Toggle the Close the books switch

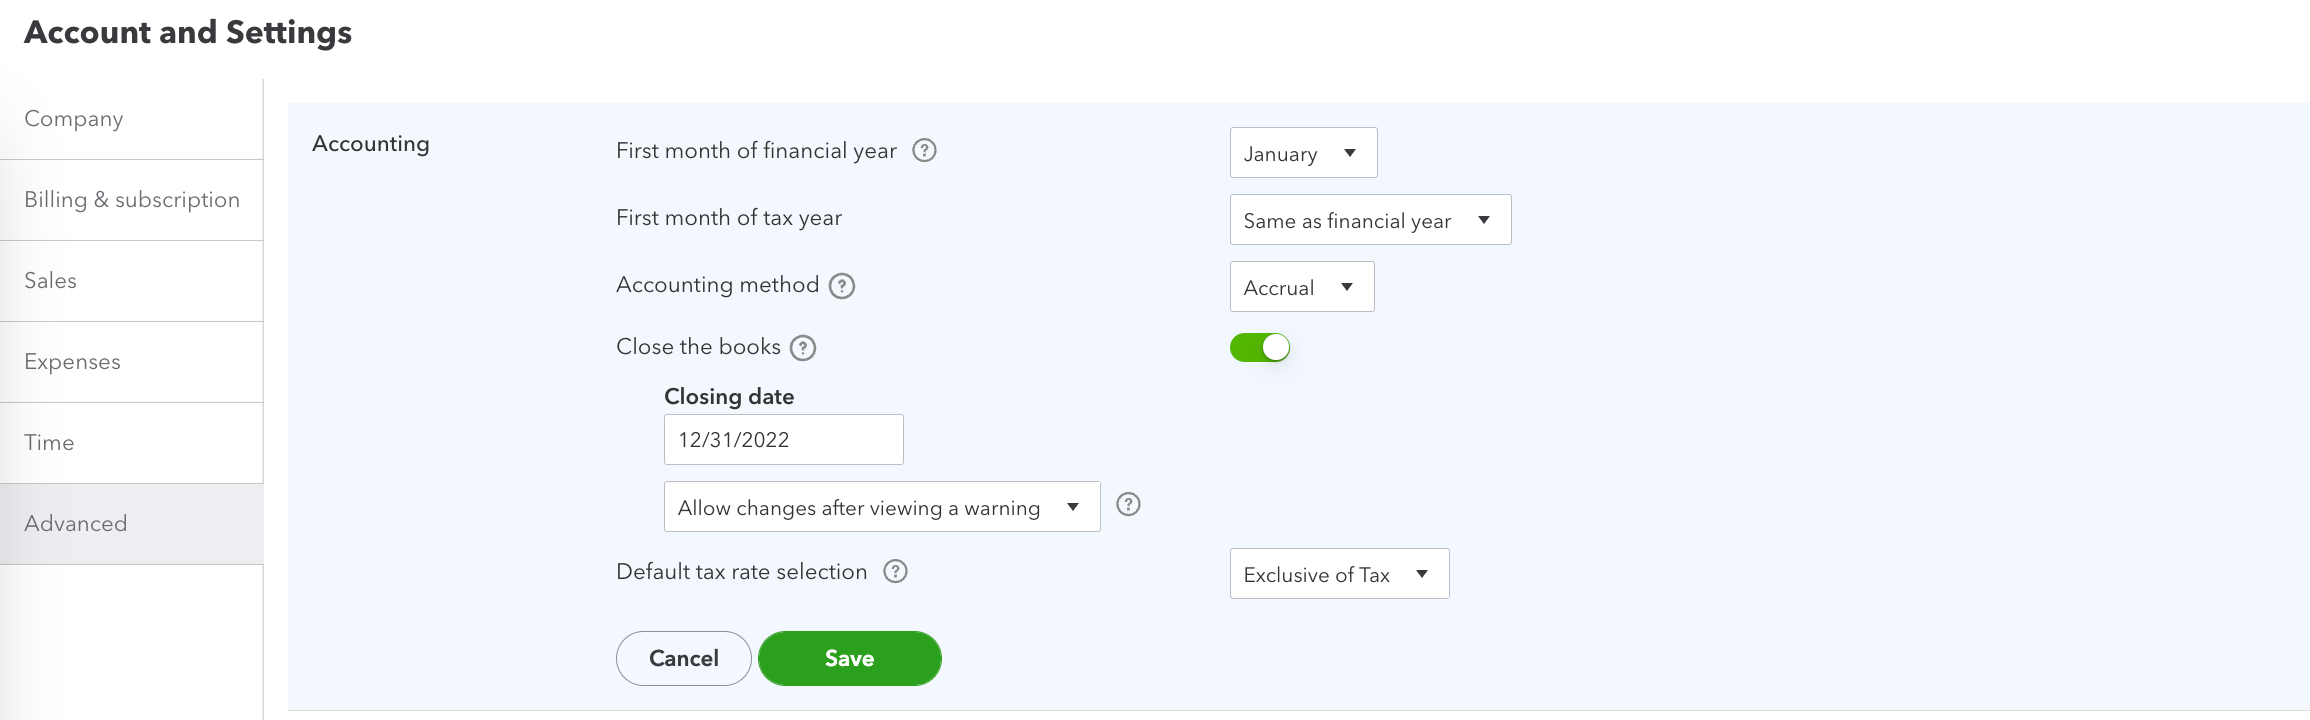(x=1260, y=347)
